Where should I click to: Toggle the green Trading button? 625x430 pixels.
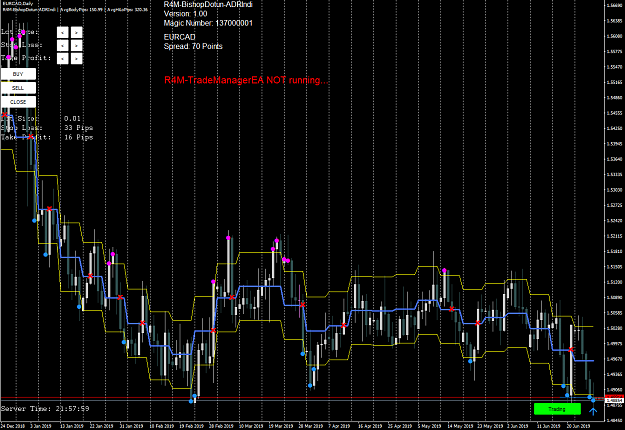[557, 409]
